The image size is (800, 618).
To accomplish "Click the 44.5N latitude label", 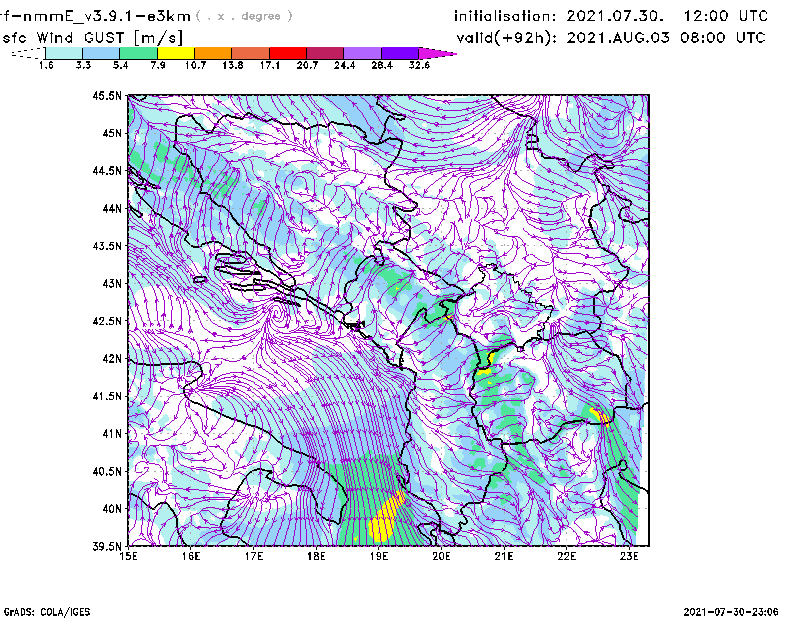I will coord(107,170).
